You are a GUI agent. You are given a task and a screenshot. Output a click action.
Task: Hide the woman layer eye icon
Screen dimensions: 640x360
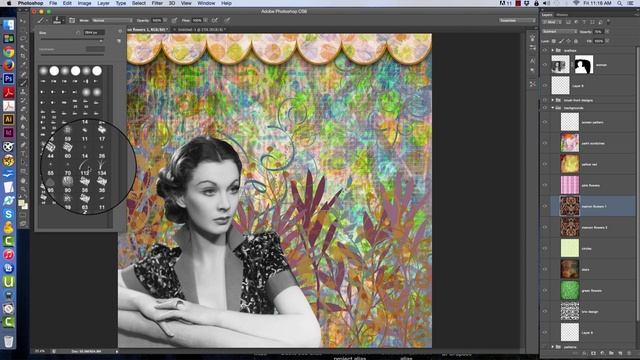coord(545,65)
